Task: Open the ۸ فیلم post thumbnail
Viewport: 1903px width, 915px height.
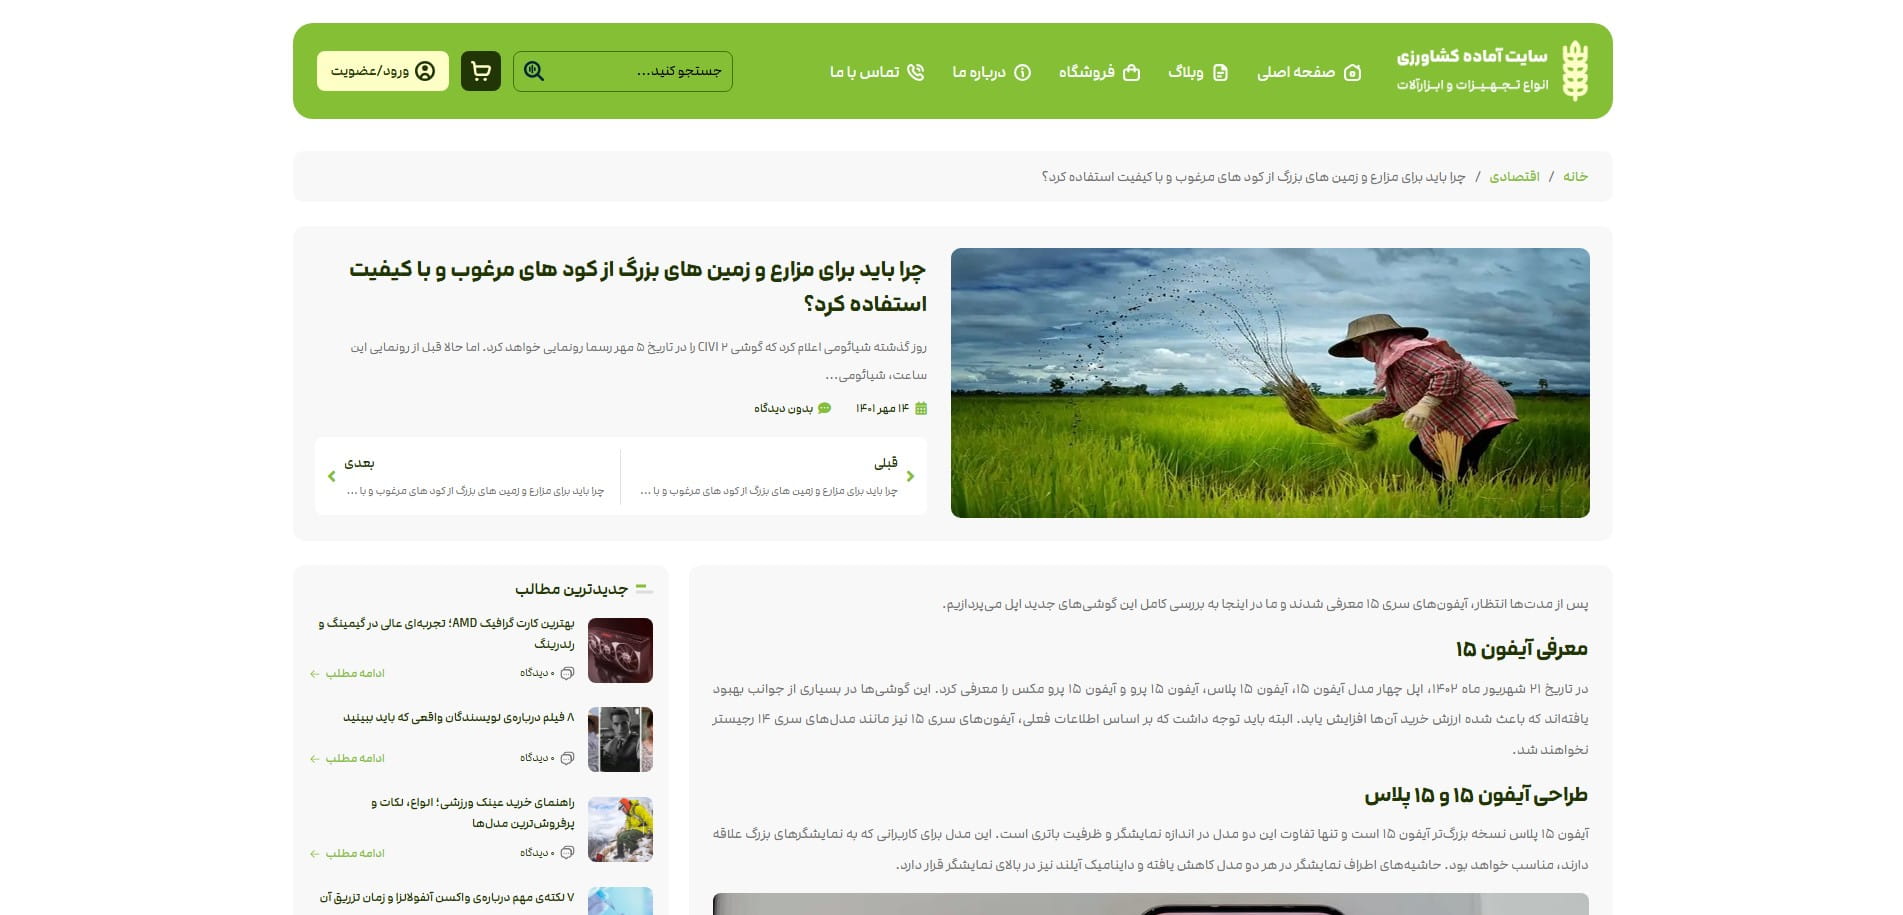Action: click(x=620, y=740)
